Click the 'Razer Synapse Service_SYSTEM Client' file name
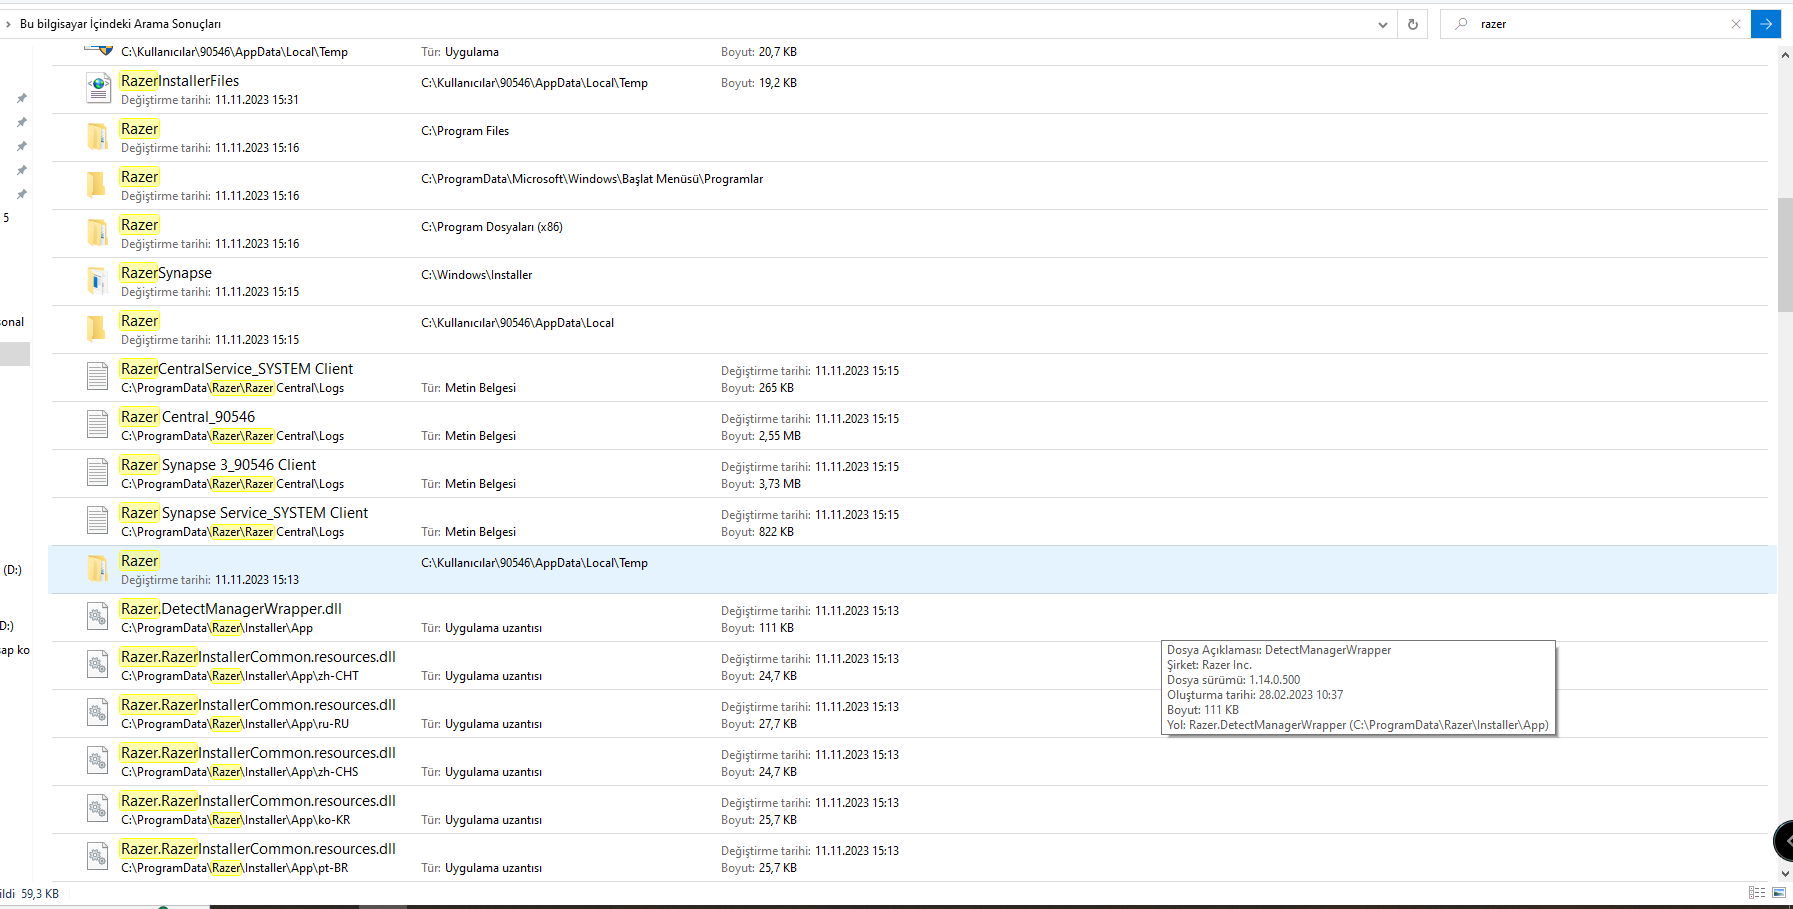 [x=244, y=513]
